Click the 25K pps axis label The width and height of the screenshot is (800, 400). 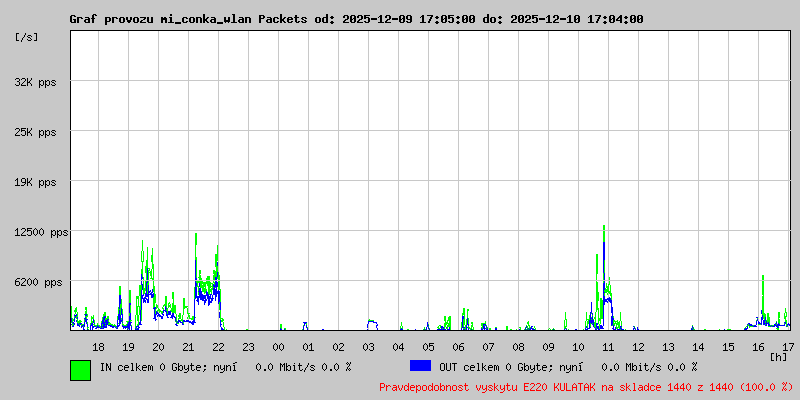point(35,132)
